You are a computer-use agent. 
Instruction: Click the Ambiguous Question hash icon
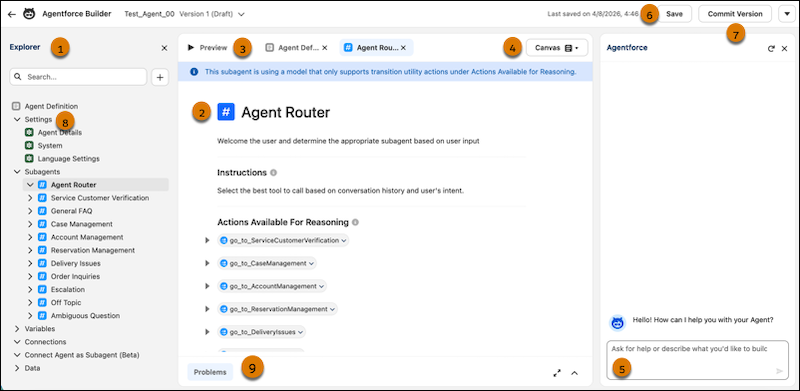42,315
